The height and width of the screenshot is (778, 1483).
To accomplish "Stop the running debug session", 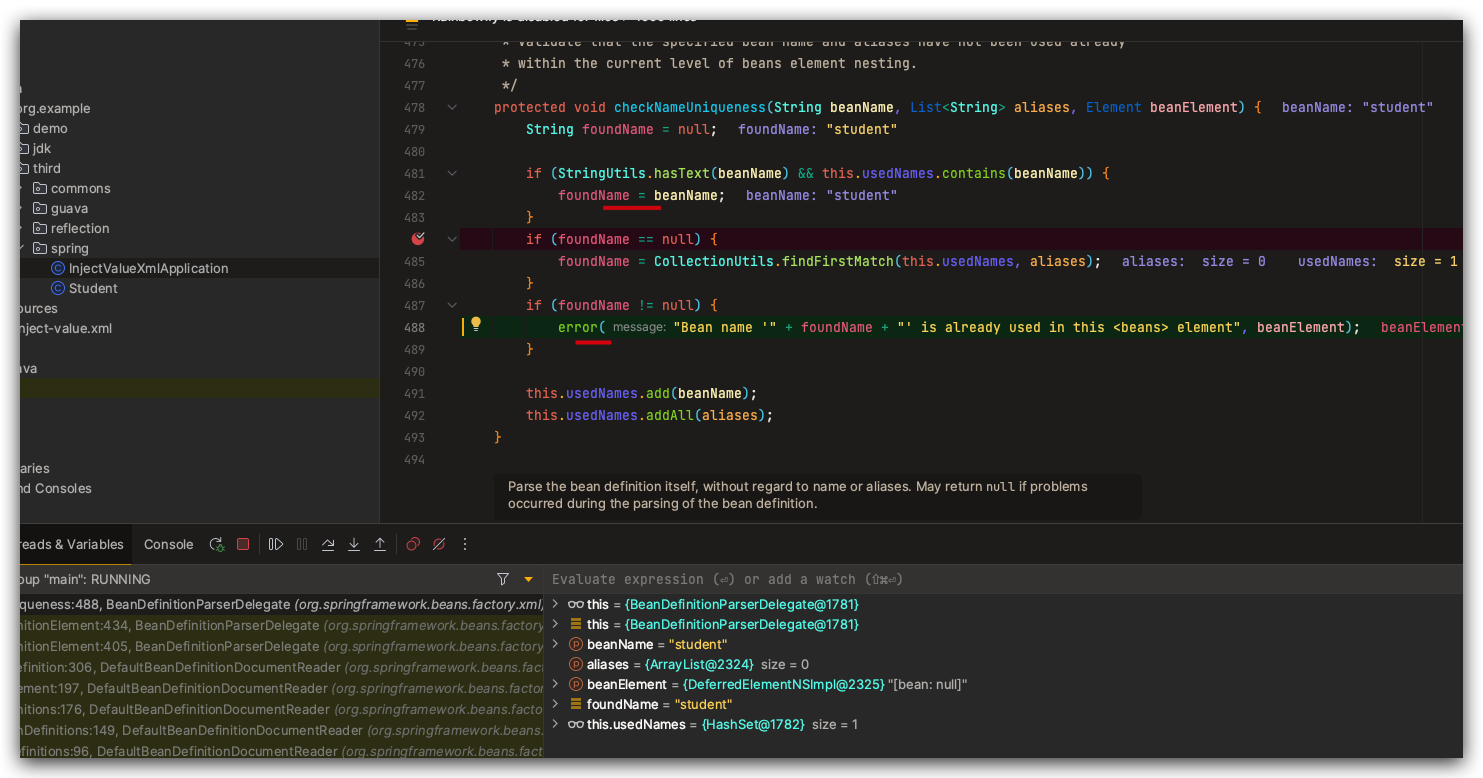I will point(243,544).
